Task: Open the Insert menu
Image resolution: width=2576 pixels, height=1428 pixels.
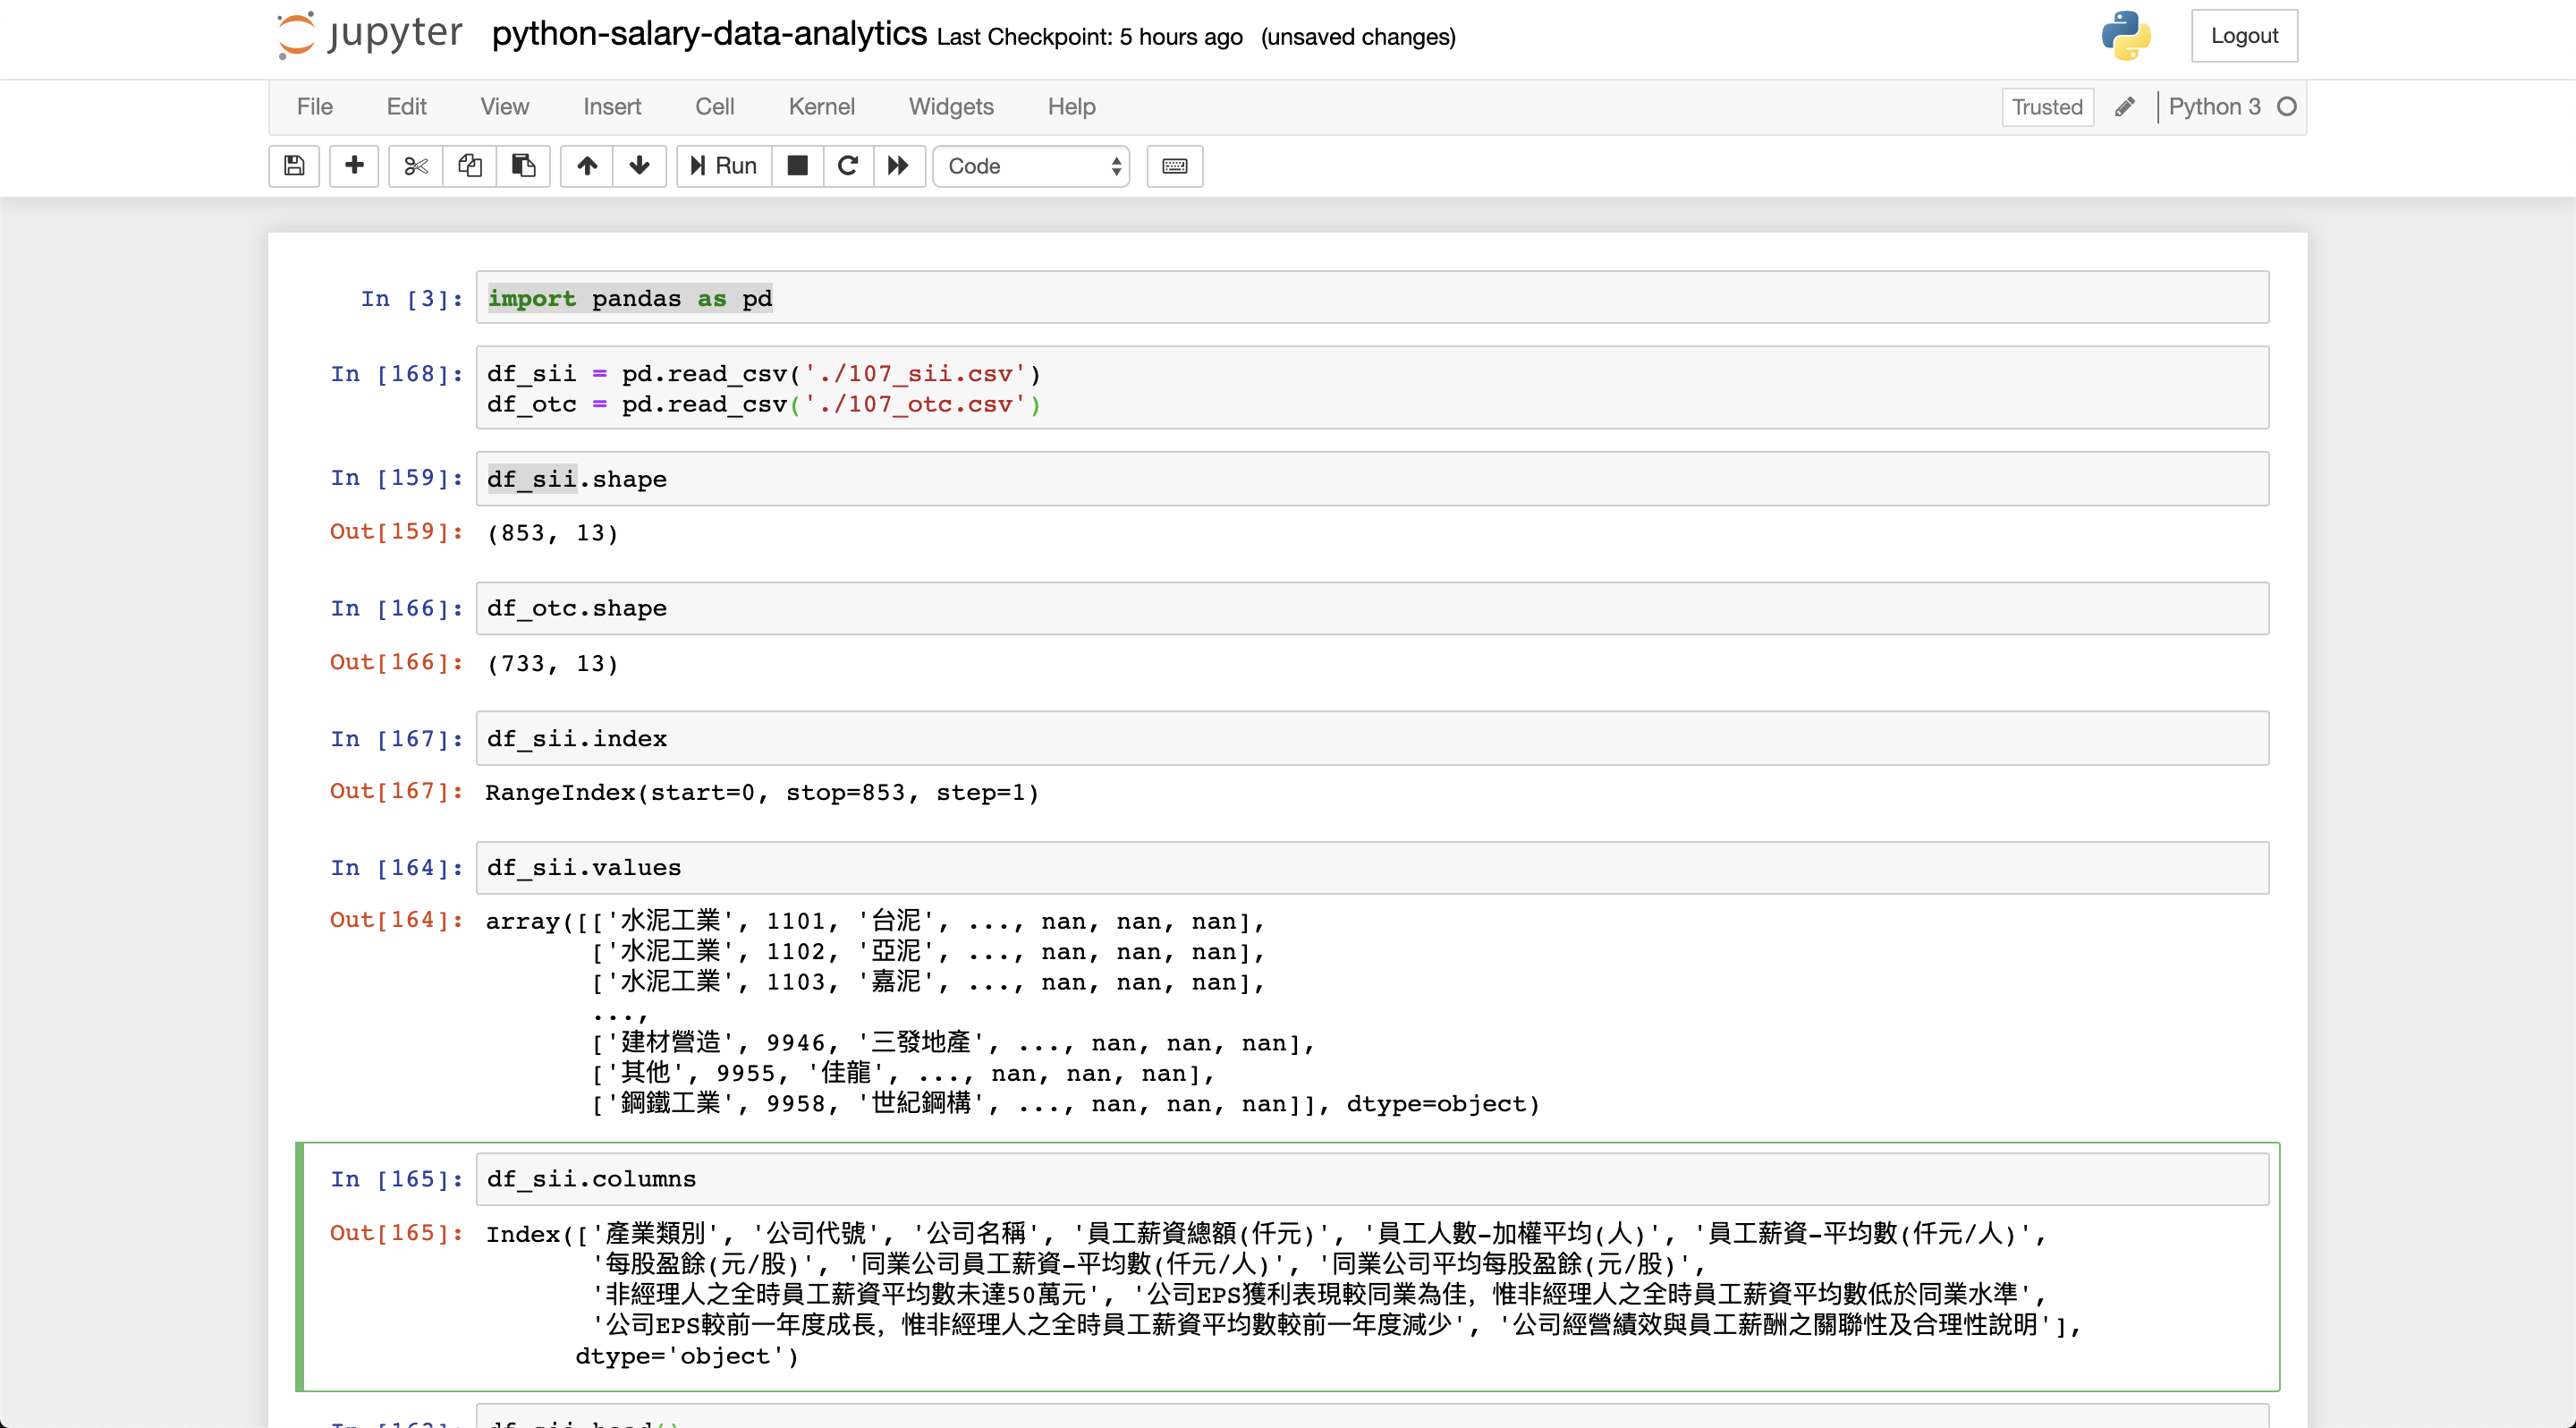Action: click(612, 107)
